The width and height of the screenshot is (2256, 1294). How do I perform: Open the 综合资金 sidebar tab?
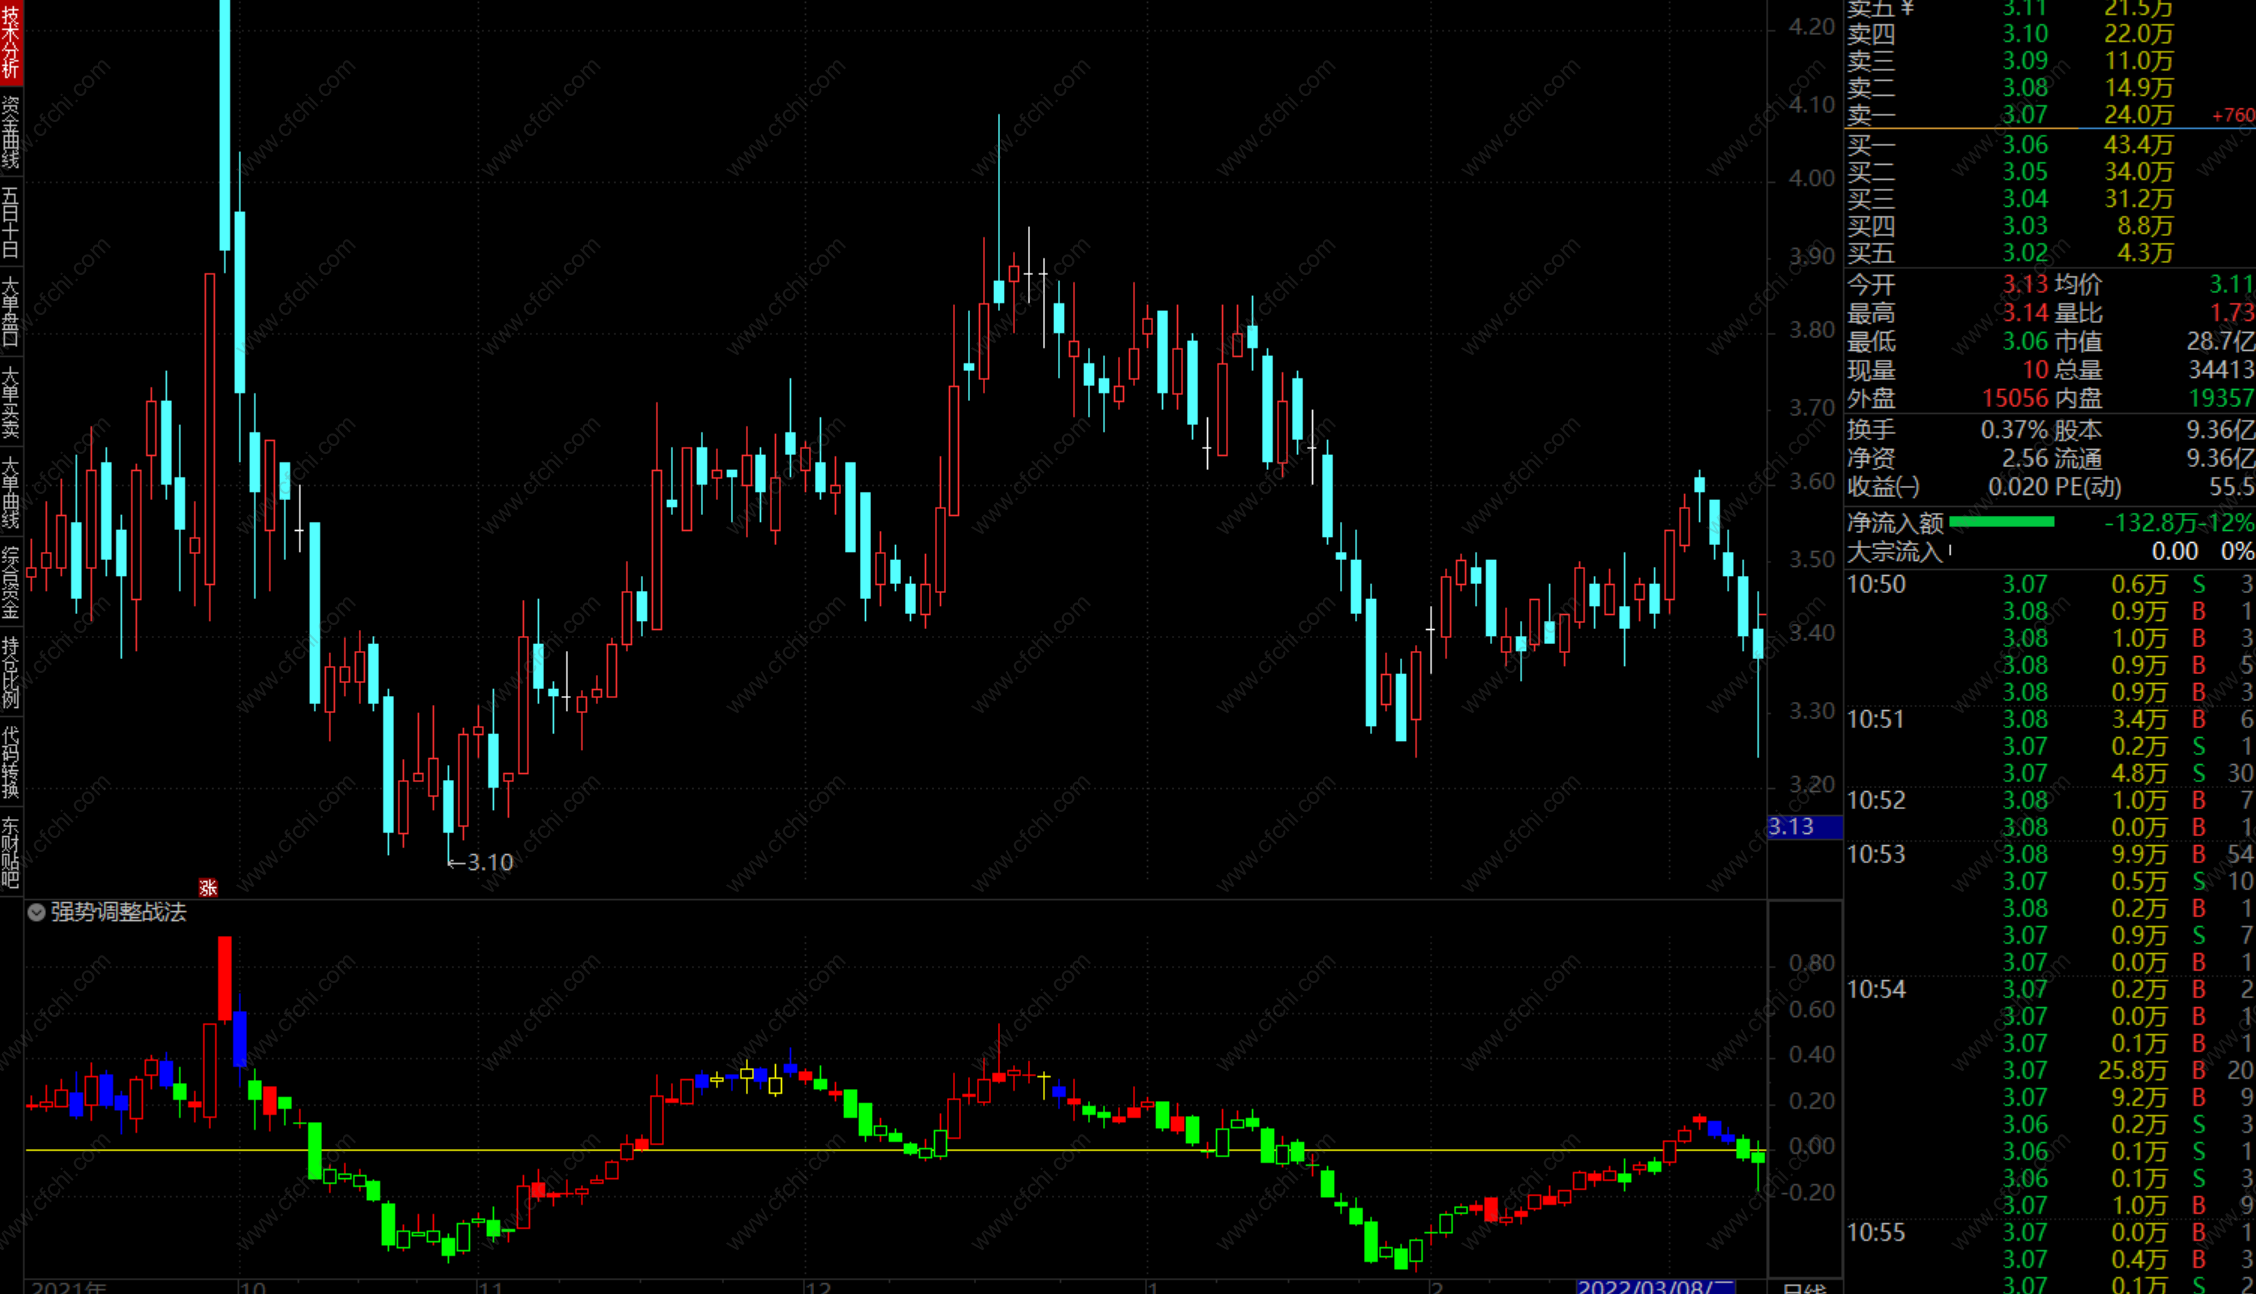(x=11, y=582)
